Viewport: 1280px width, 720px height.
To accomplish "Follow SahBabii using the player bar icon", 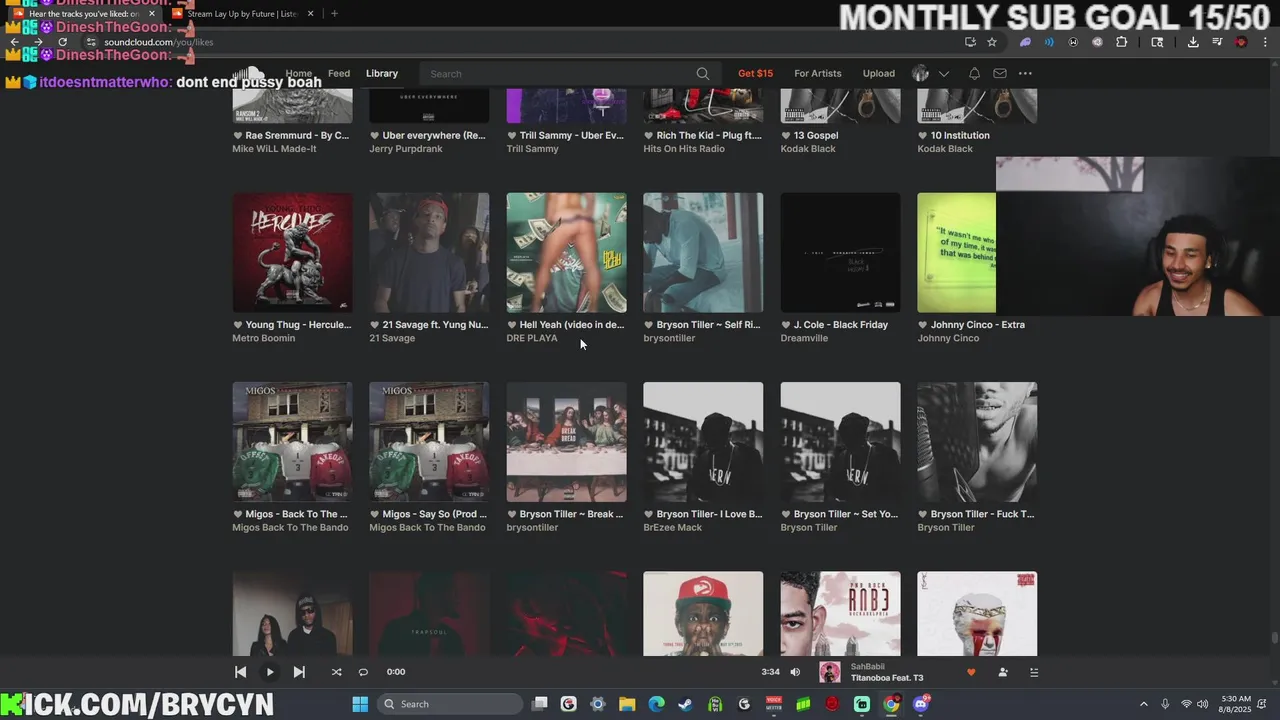I will 1003,672.
